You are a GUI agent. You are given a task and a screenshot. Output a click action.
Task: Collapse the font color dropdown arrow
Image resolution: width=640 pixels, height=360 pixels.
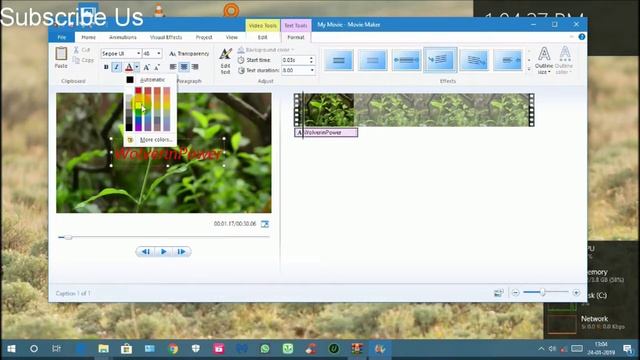coord(137,67)
